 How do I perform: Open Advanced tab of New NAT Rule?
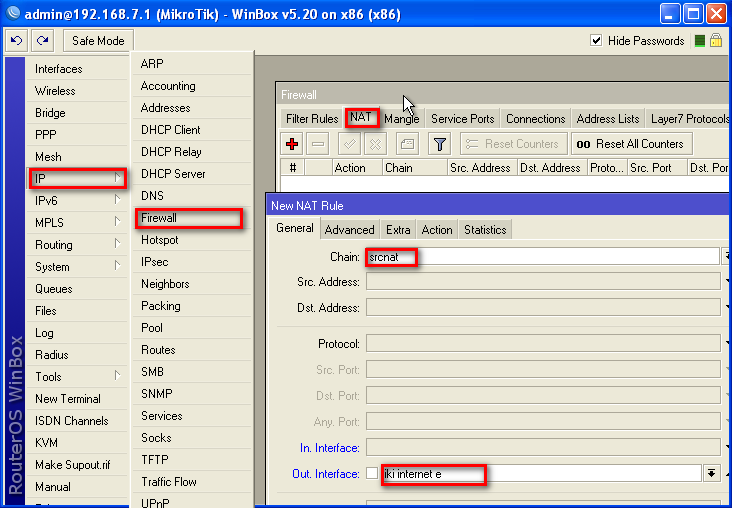(349, 230)
